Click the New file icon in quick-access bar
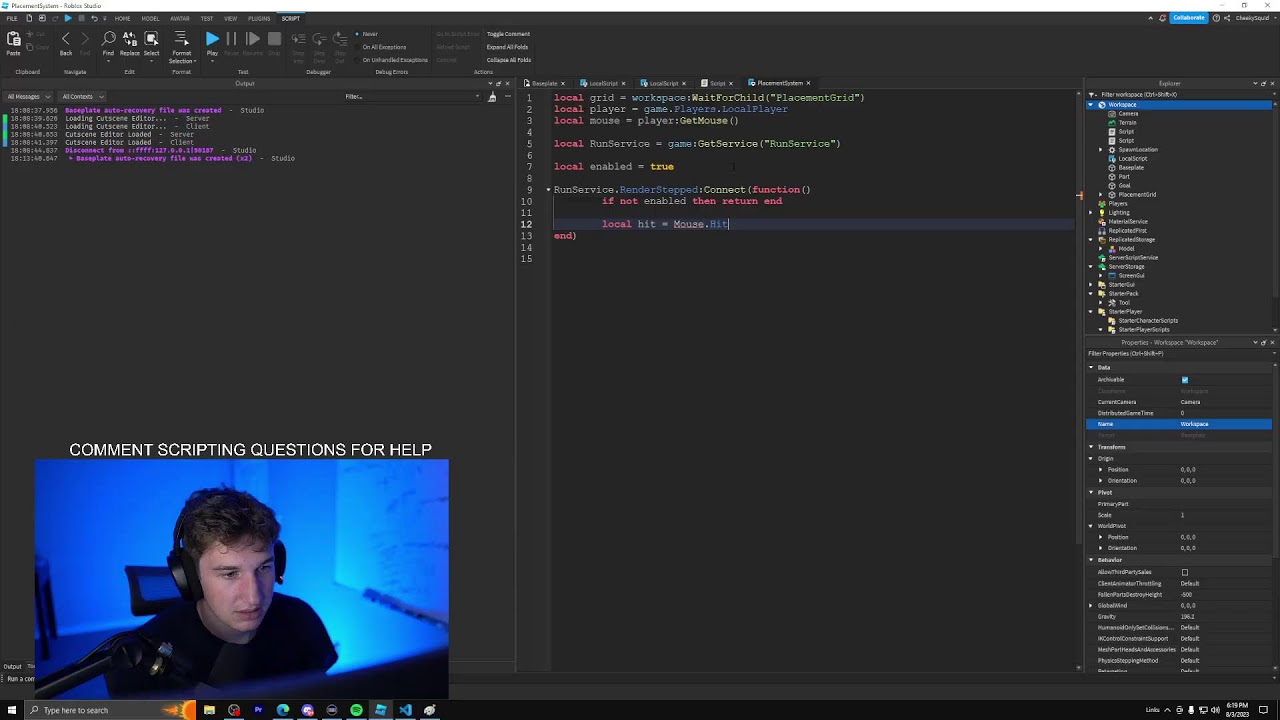This screenshot has width=1280, height=720. pos(29,18)
